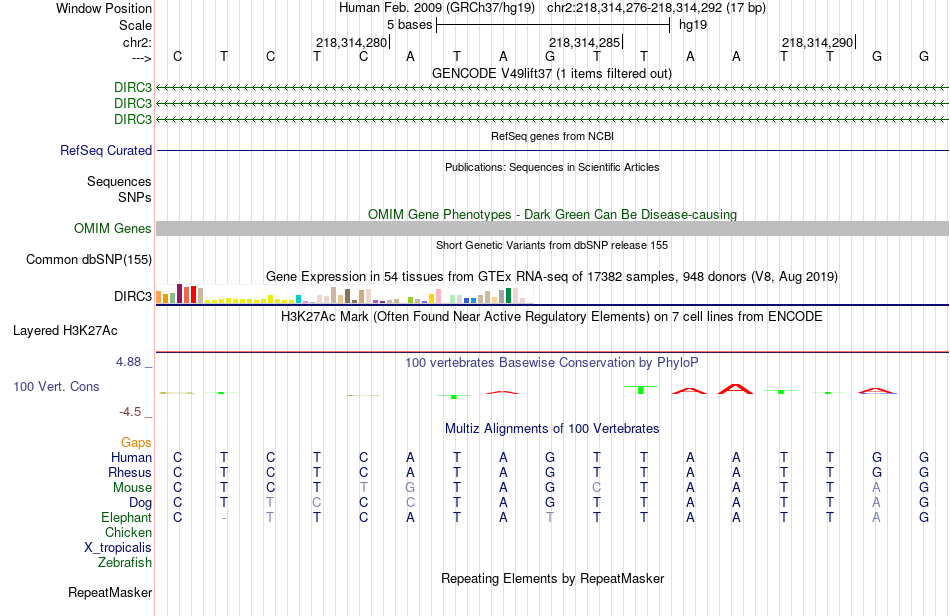Click the gap dash in Elephant alignment row
The width and height of the screenshot is (950, 616).
click(x=224, y=518)
